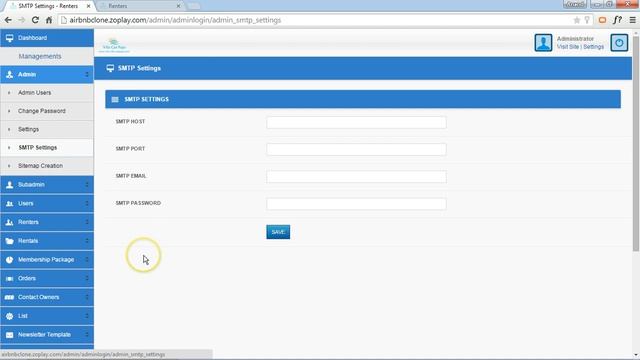Screen dimensions: 640x360
Task: Click the orange extension icon in toolbar
Action: (x=602, y=20)
